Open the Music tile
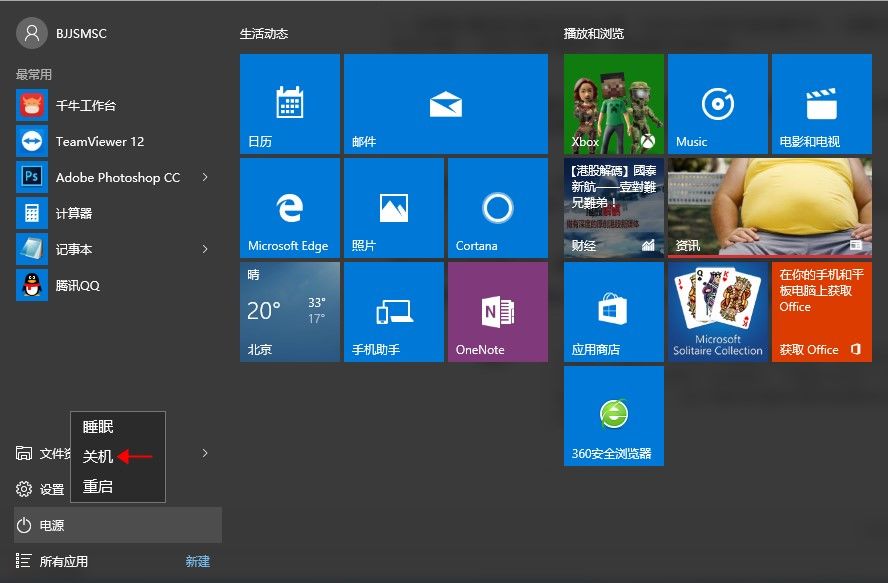The width and height of the screenshot is (888, 583). click(x=718, y=104)
